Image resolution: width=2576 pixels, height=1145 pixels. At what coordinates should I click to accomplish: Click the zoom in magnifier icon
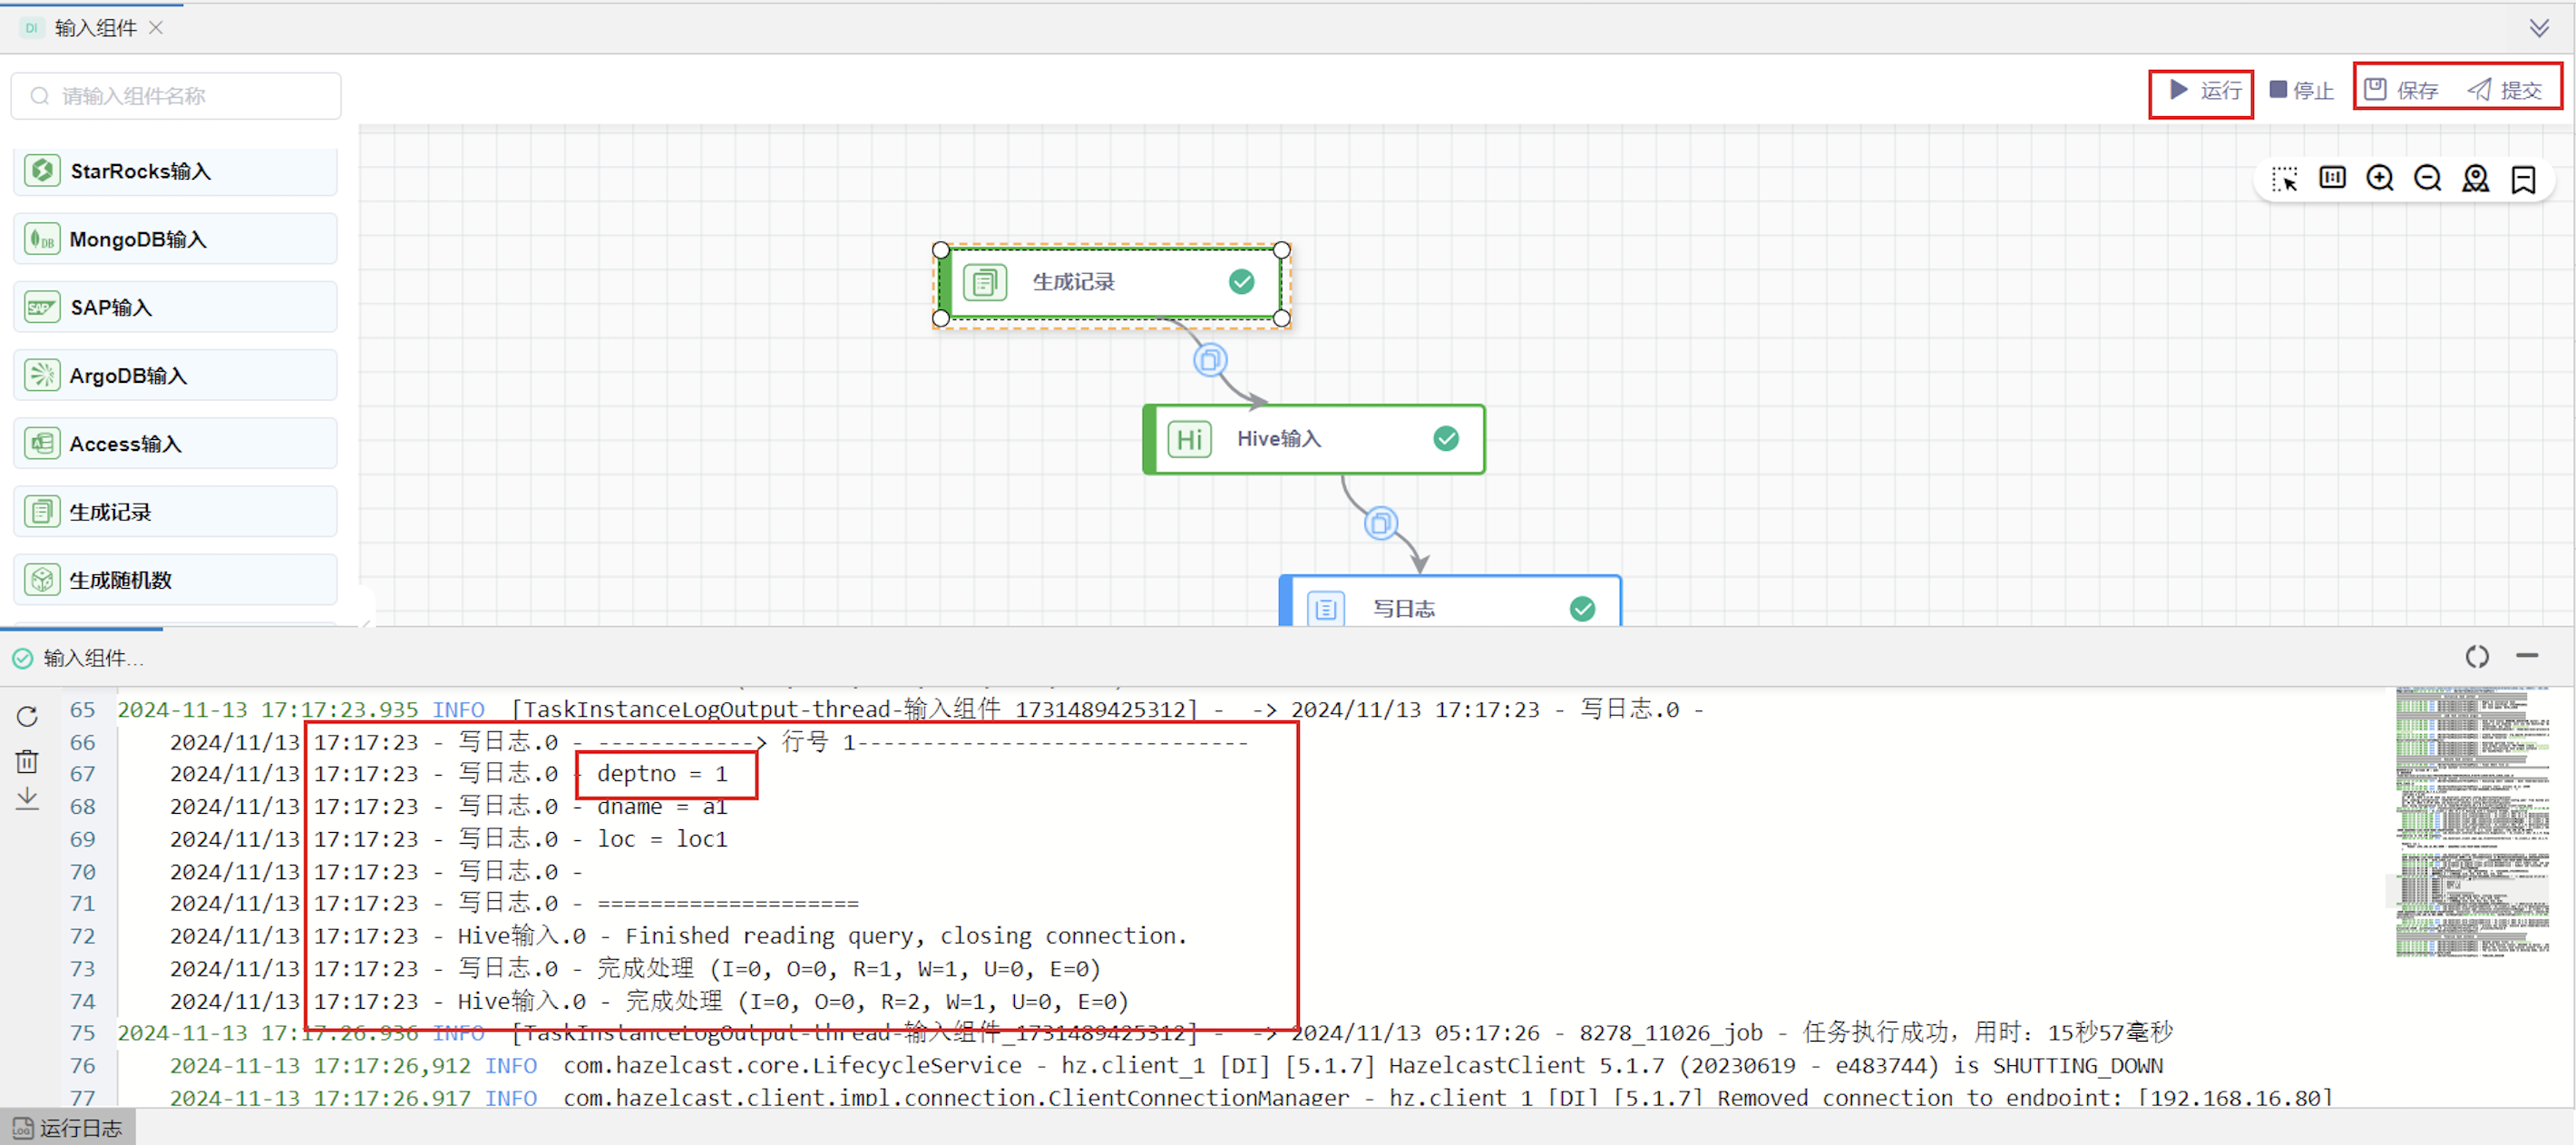(x=2379, y=179)
